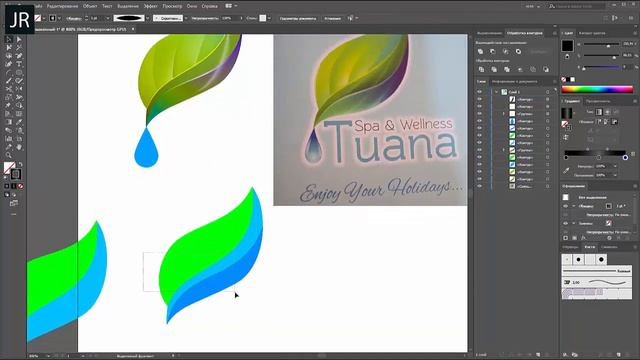Expand the first <Группа> sublayer

click(504, 114)
